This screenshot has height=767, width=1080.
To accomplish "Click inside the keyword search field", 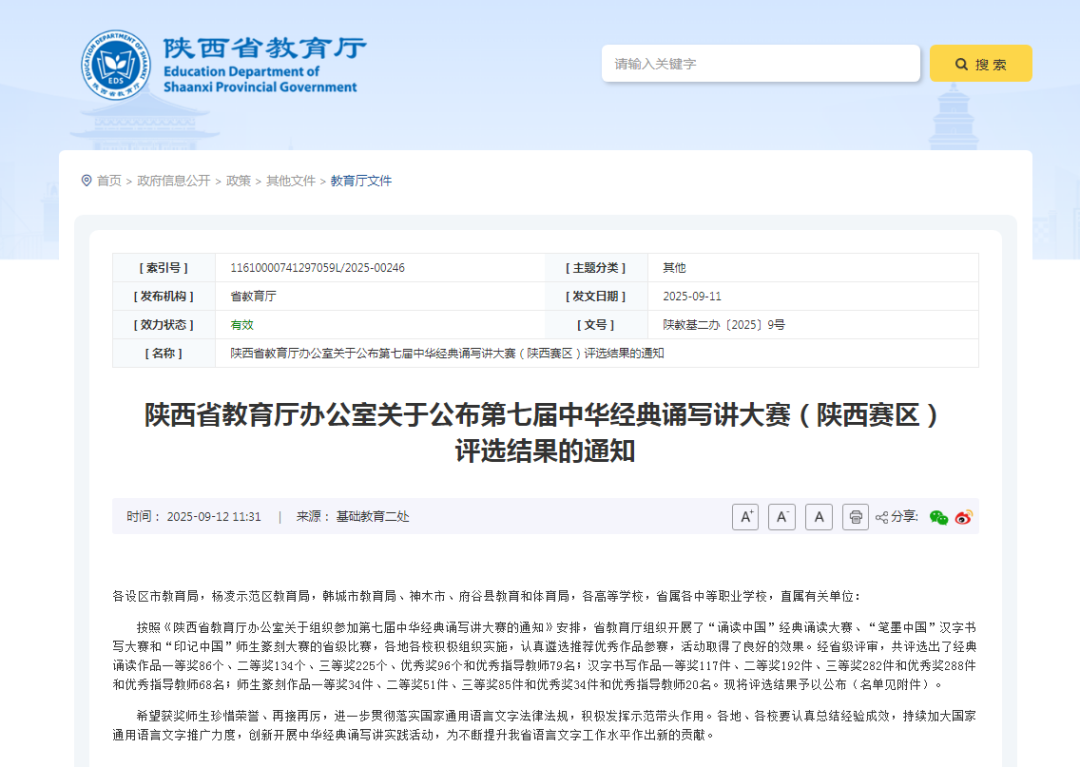I will point(760,62).
